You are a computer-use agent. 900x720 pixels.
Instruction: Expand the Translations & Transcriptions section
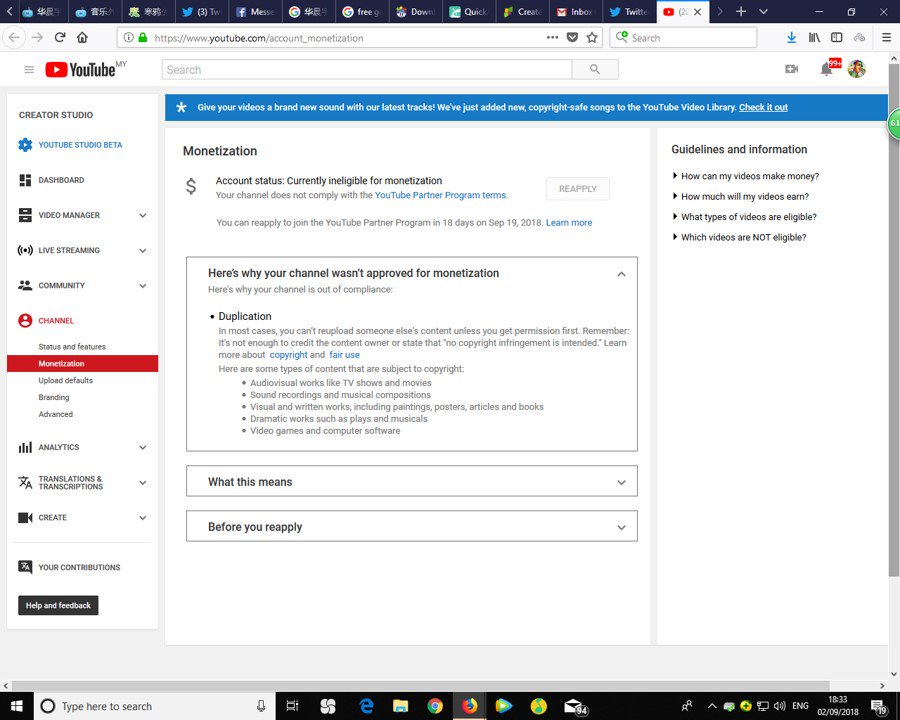(x=142, y=483)
